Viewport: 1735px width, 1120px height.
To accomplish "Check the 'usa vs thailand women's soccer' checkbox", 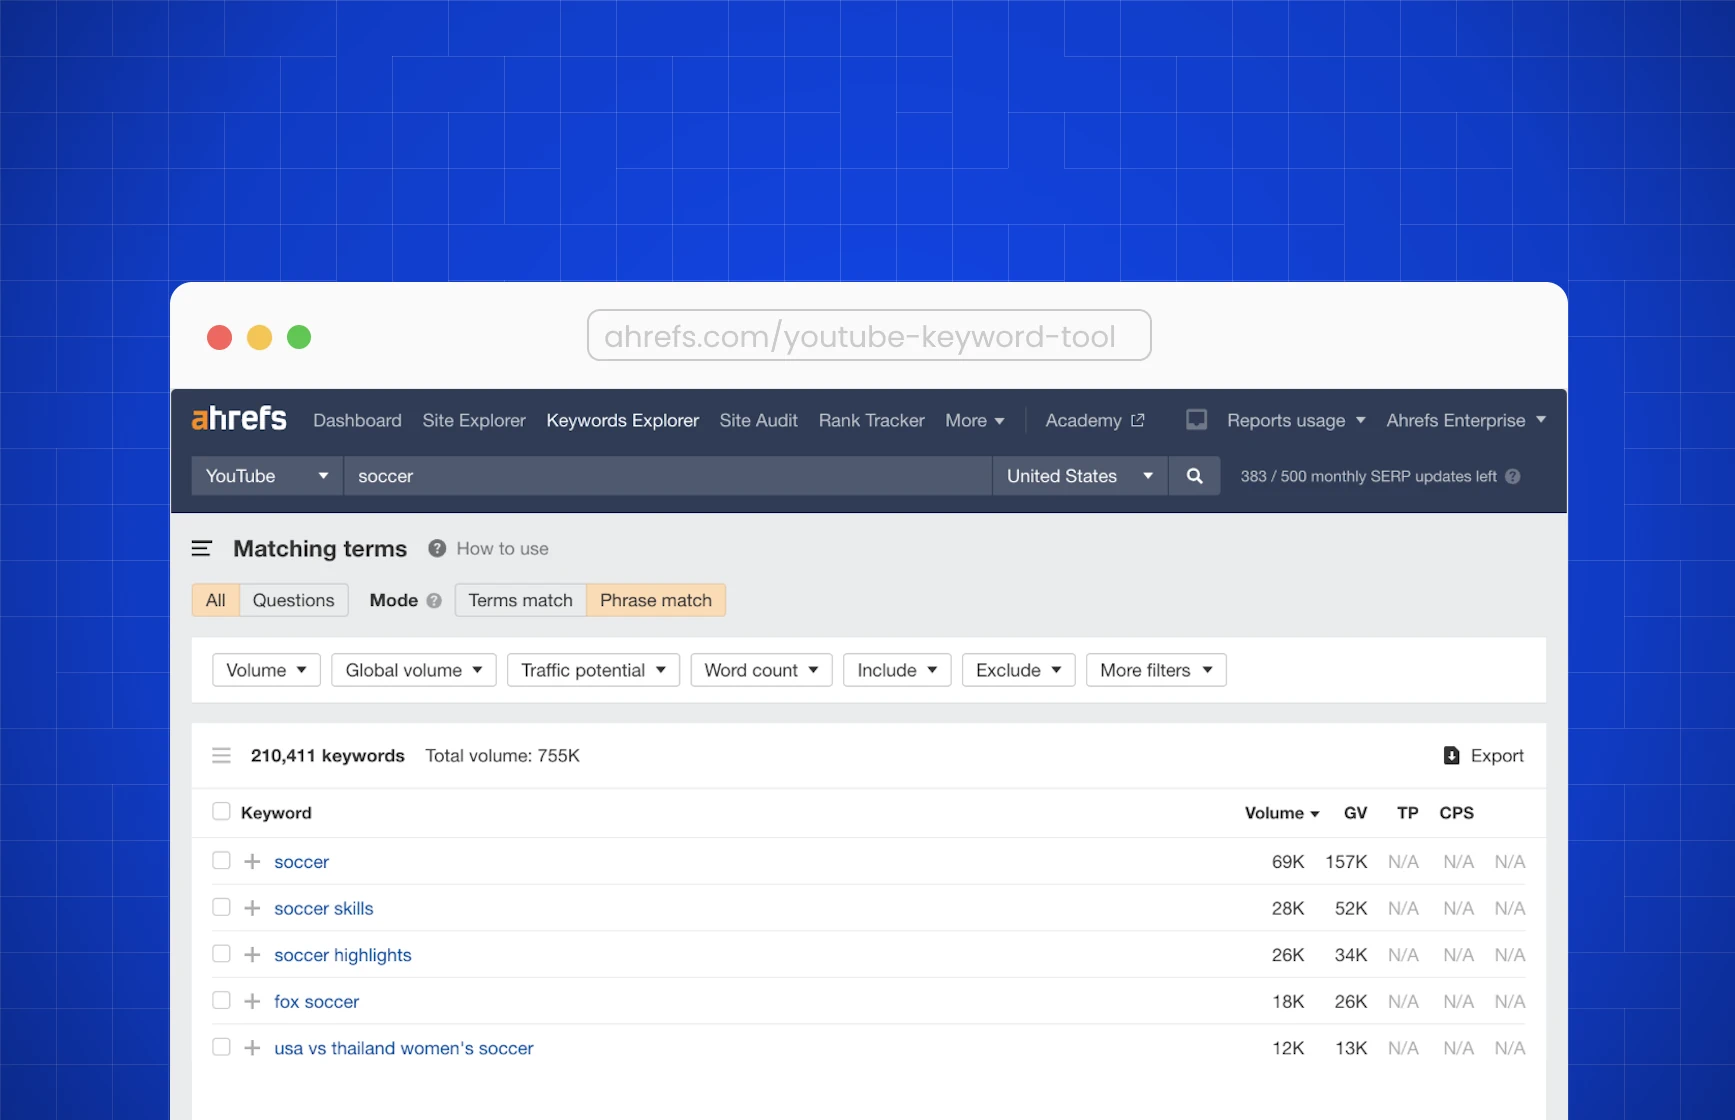I will pyautogui.click(x=221, y=1047).
